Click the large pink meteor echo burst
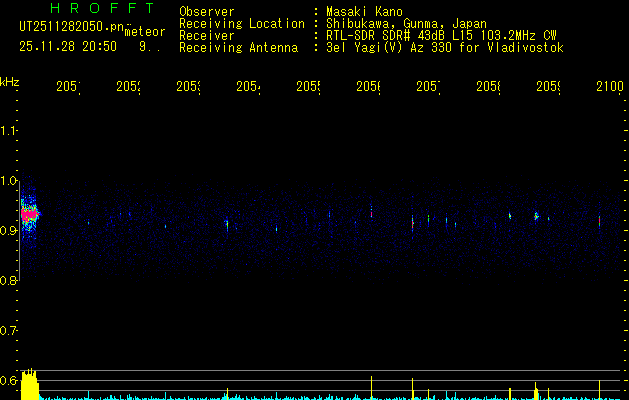This screenshot has height=400, width=629. coord(30,215)
